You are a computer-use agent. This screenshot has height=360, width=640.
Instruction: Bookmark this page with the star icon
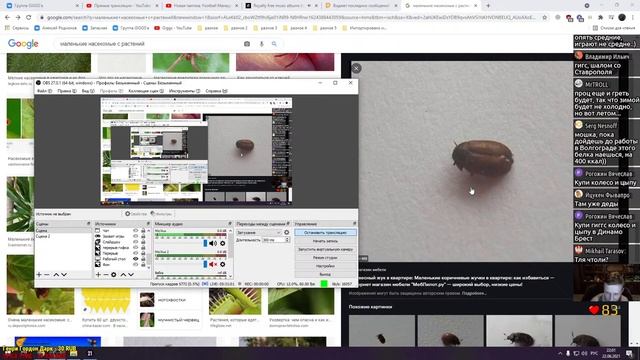[x=544, y=18]
